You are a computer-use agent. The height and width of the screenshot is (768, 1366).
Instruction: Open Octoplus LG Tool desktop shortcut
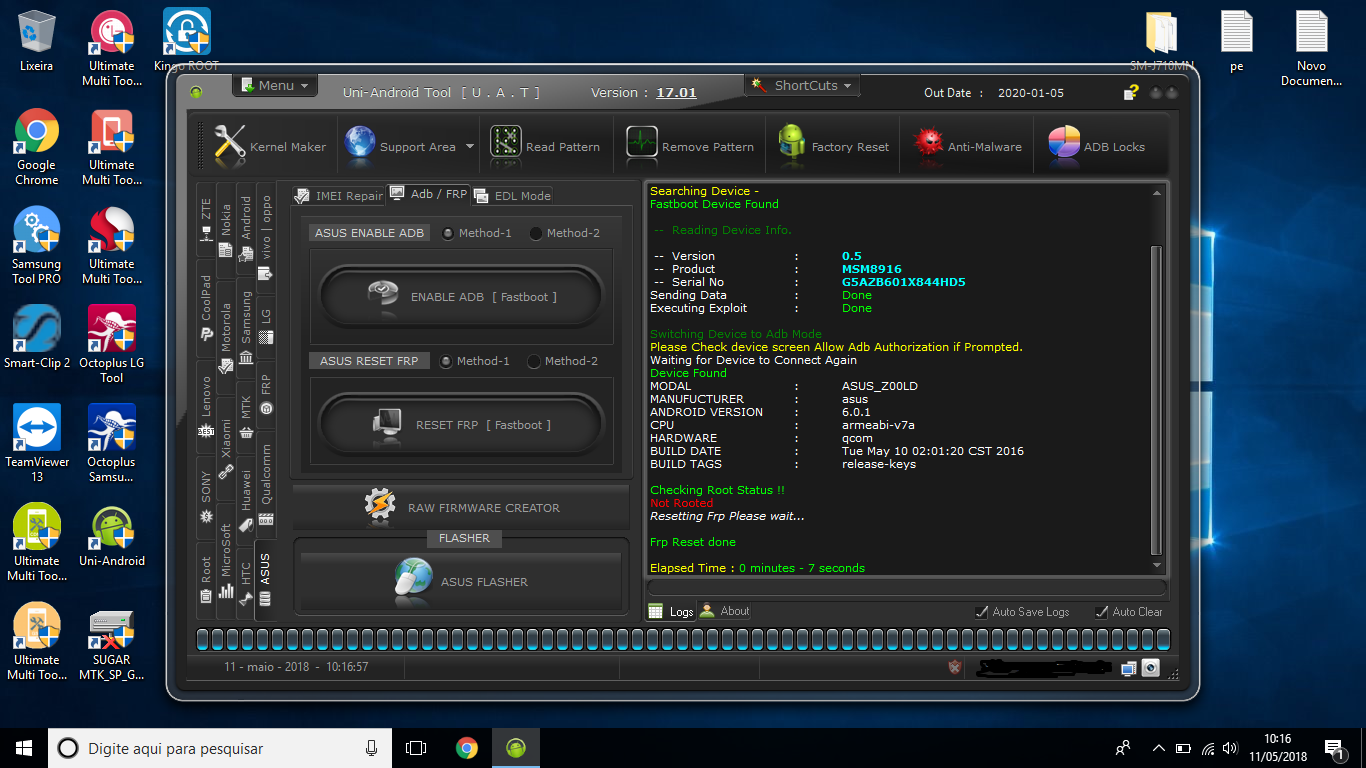pos(112,345)
